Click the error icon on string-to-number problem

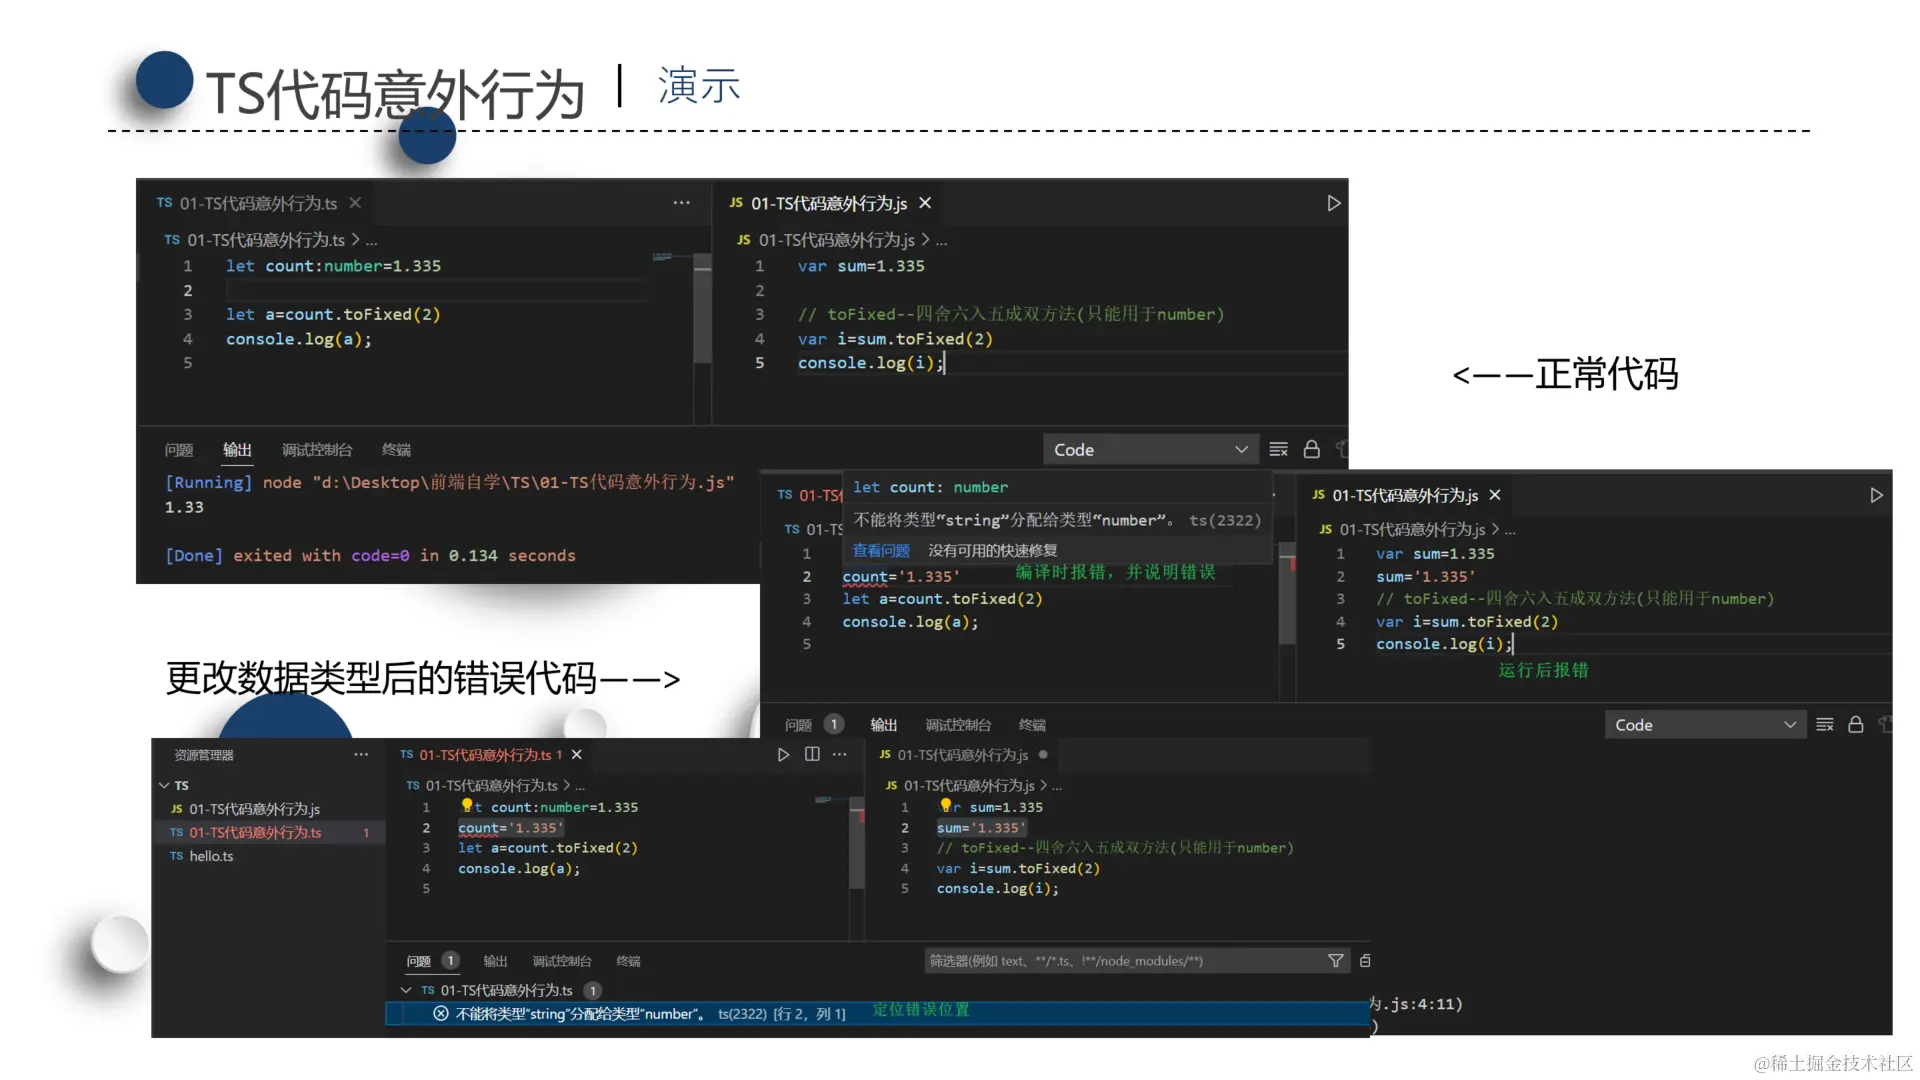coord(440,1014)
